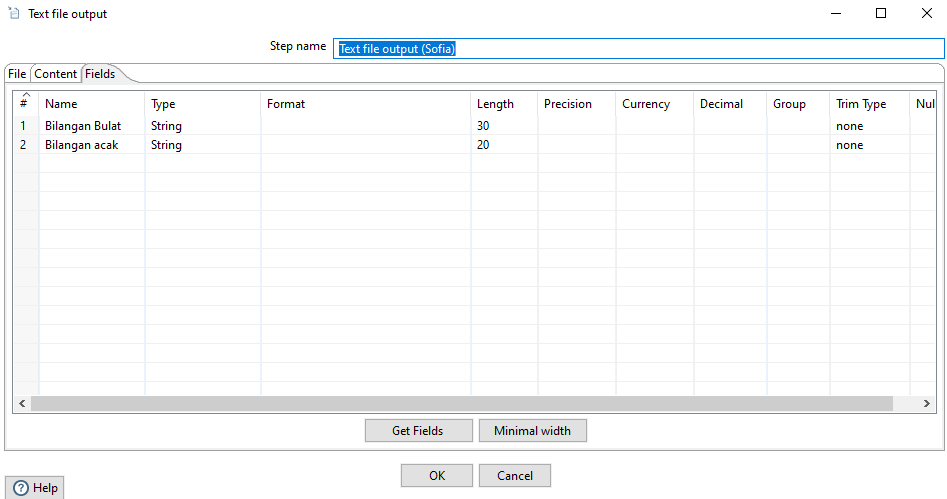Select row number 1
The image size is (947, 499).
[x=26, y=126]
